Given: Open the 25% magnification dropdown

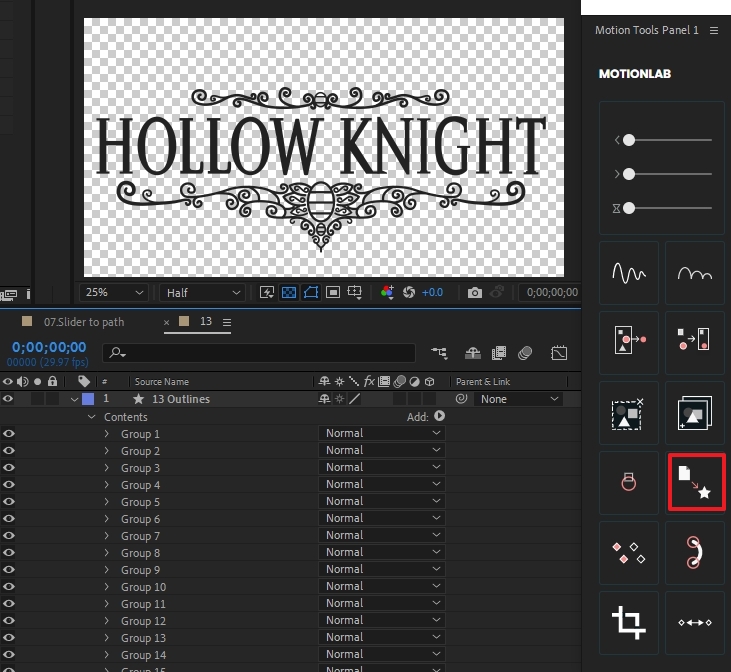Looking at the screenshot, I should tap(114, 292).
